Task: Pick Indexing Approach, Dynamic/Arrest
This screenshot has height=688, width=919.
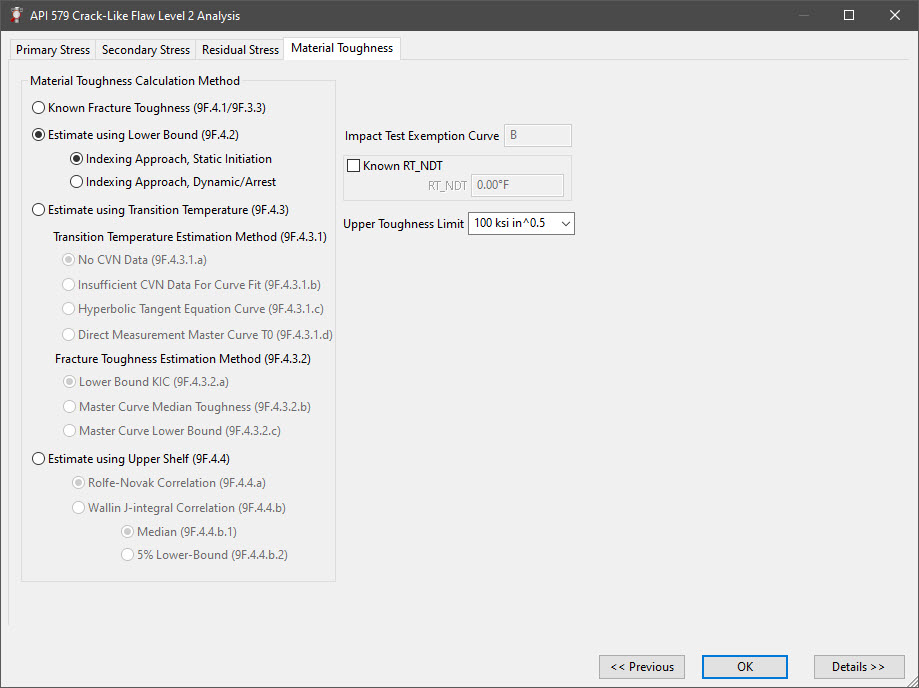Action: click(x=173, y=182)
